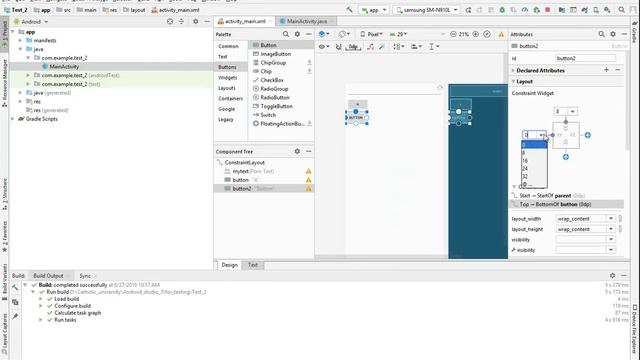Select margin value 16 in dropdown list
The width and height of the screenshot is (640, 360).
(534, 161)
